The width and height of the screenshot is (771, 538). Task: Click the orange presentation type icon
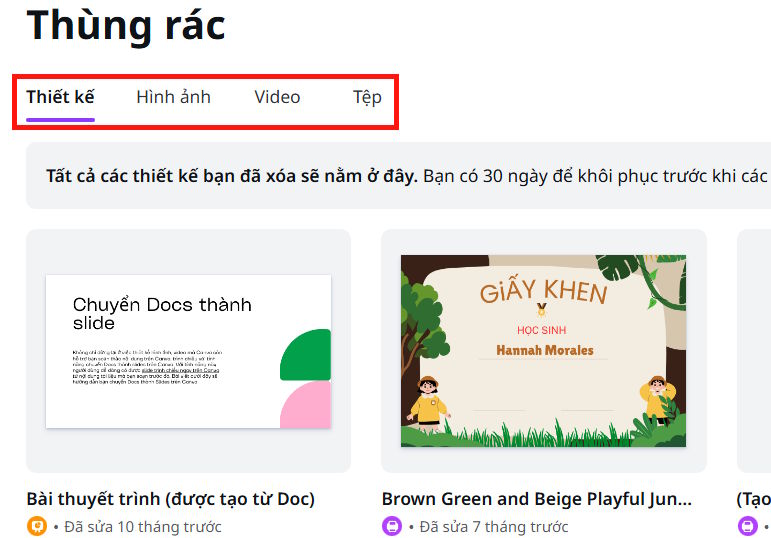[36, 527]
